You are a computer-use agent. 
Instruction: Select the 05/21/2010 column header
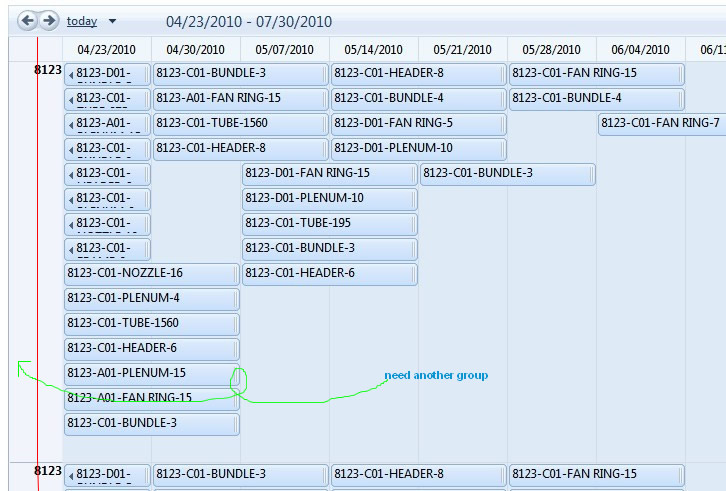(462, 50)
